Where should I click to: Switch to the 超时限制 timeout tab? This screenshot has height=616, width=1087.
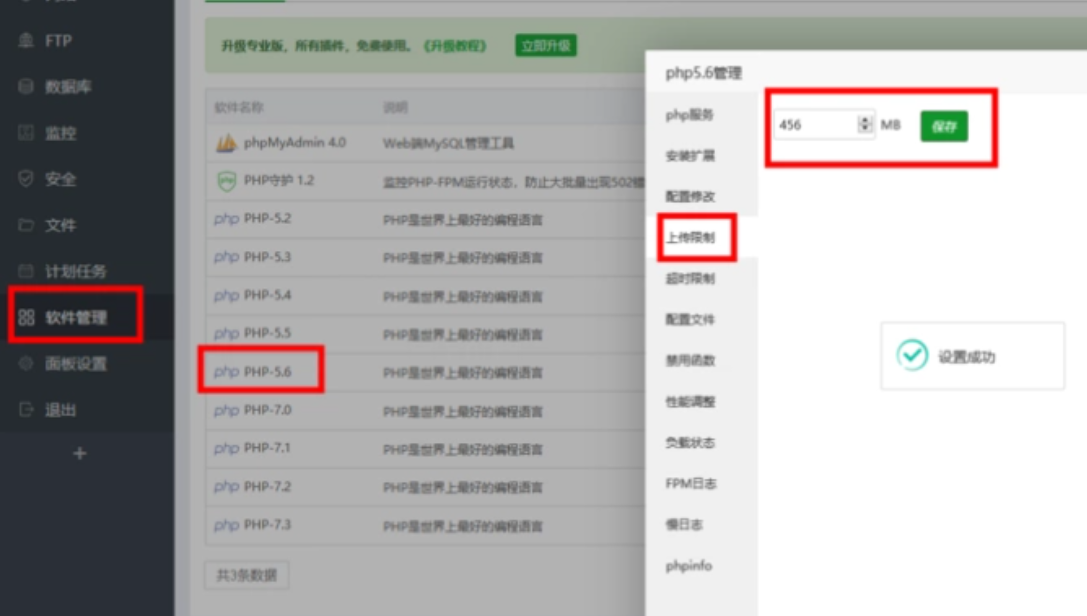690,279
